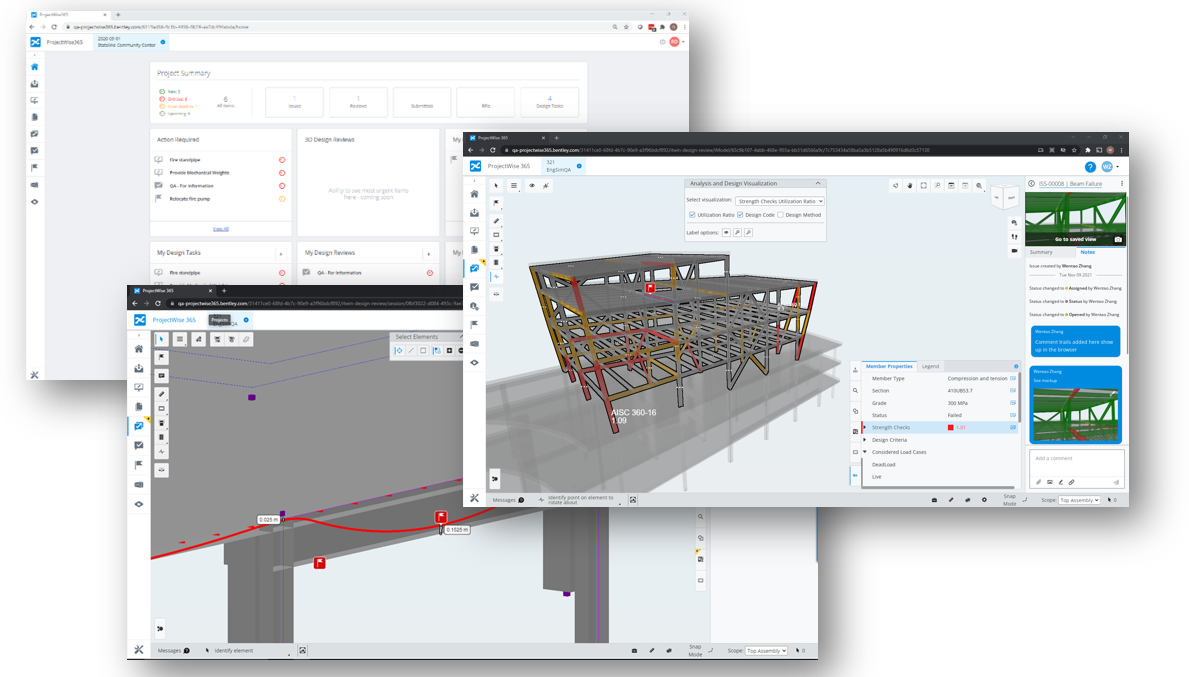Click the red Strength Checks color swatch
This screenshot has height=677, width=1189.
(x=950, y=428)
